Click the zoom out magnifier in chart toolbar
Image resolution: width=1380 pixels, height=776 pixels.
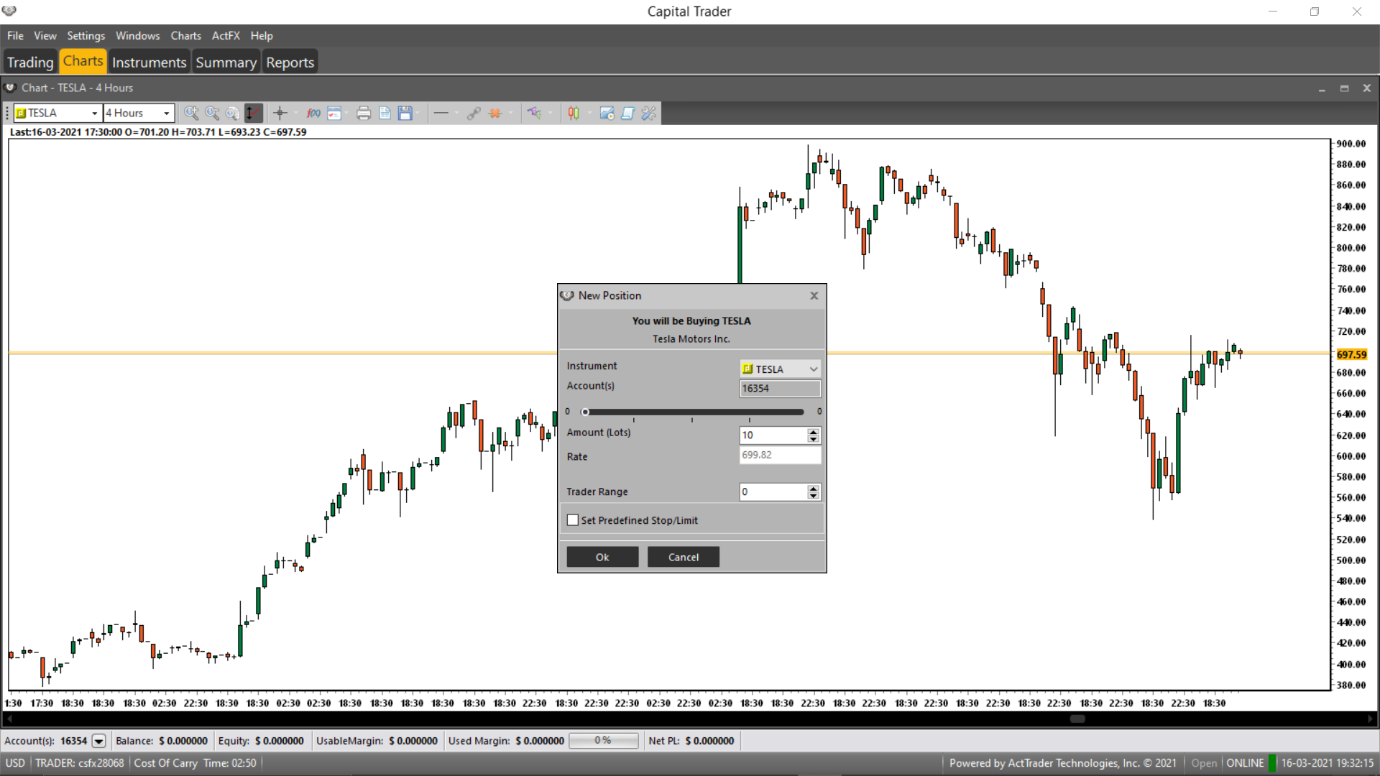212,113
